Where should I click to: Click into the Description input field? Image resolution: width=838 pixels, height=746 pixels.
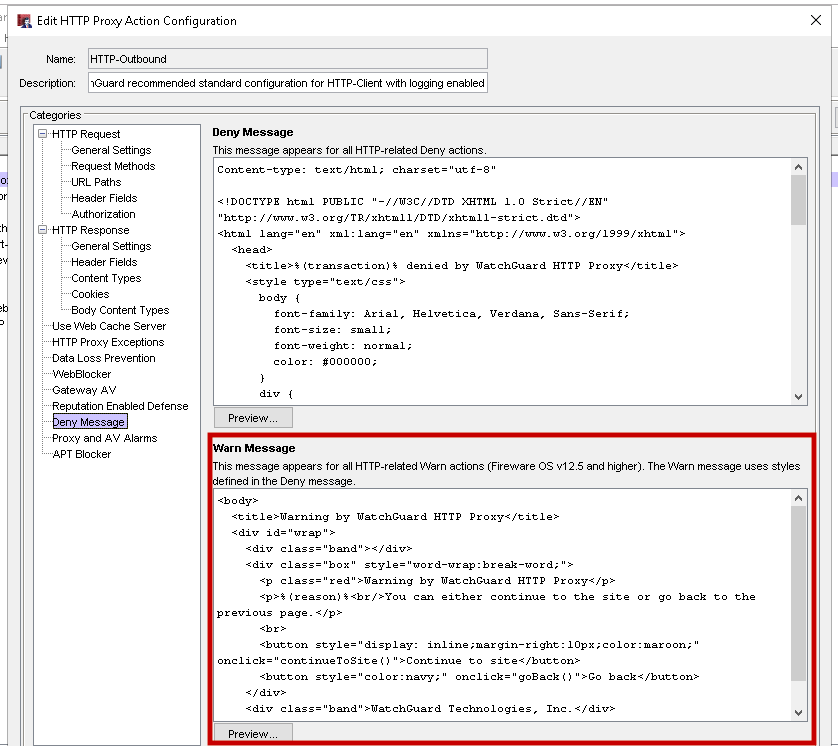[x=288, y=83]
